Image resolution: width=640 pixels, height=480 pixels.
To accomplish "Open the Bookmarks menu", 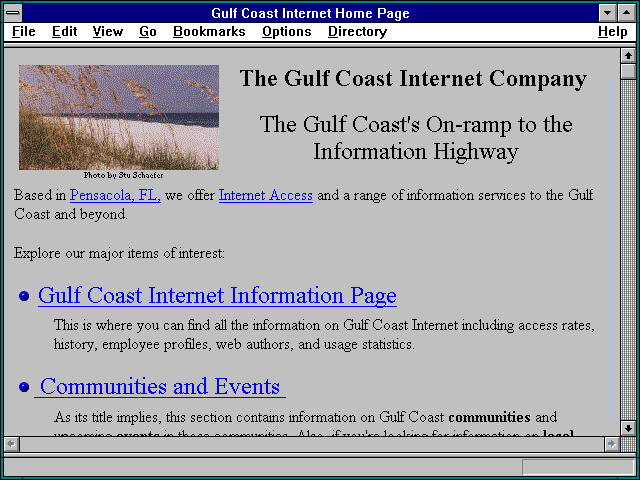I will [x=209, y=32].
